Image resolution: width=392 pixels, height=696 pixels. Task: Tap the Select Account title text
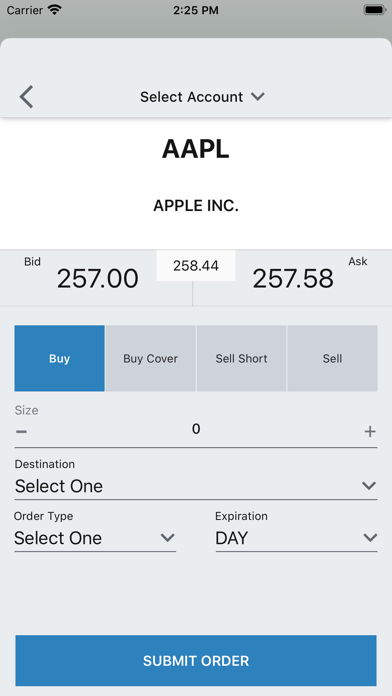tap(192, 97)
